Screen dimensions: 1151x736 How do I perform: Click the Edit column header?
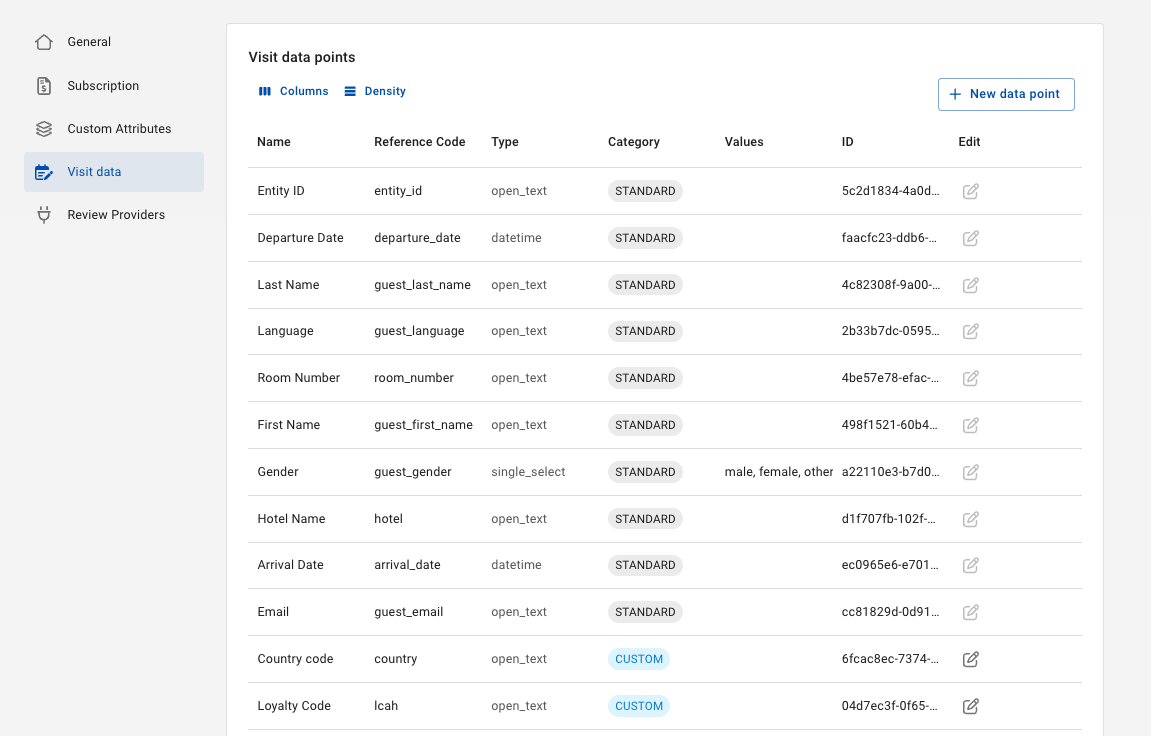pyautogui.click(x=969, y=142)
